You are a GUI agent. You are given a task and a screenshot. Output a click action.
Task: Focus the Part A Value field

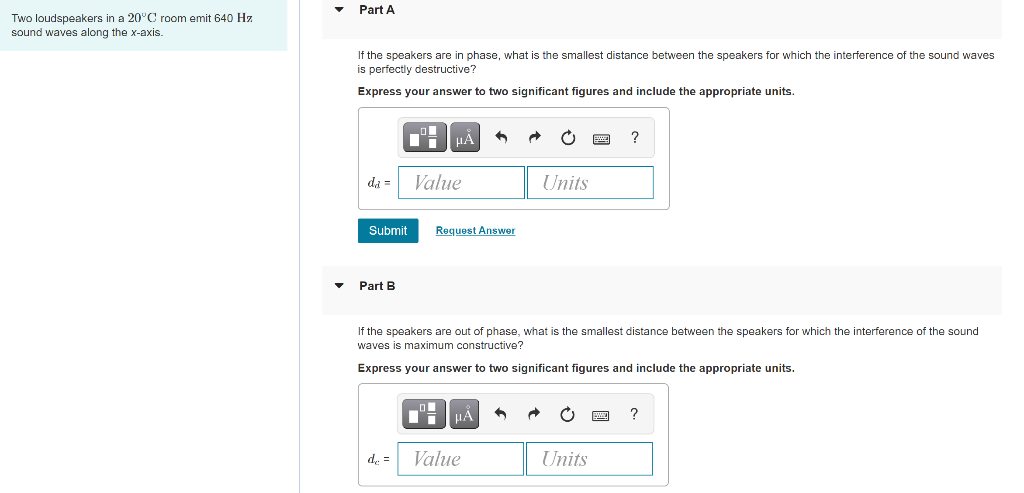click(461, 182)
